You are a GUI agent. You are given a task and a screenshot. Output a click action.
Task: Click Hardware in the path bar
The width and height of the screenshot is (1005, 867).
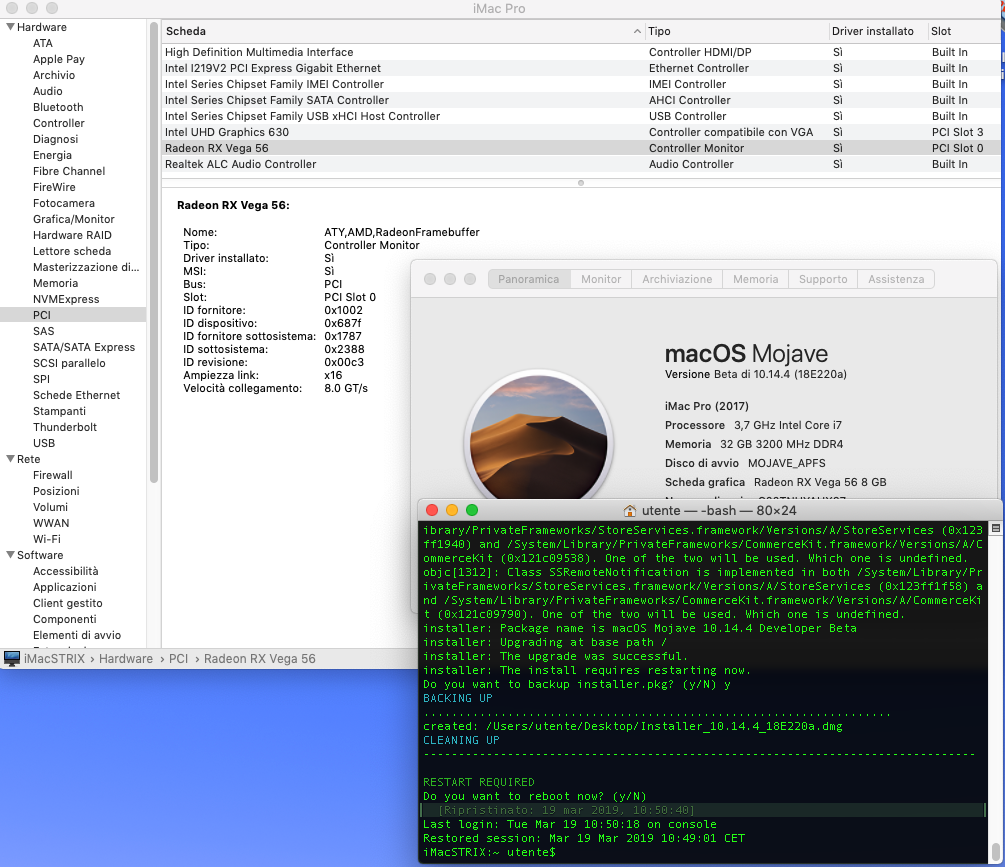tap(126, 659)
